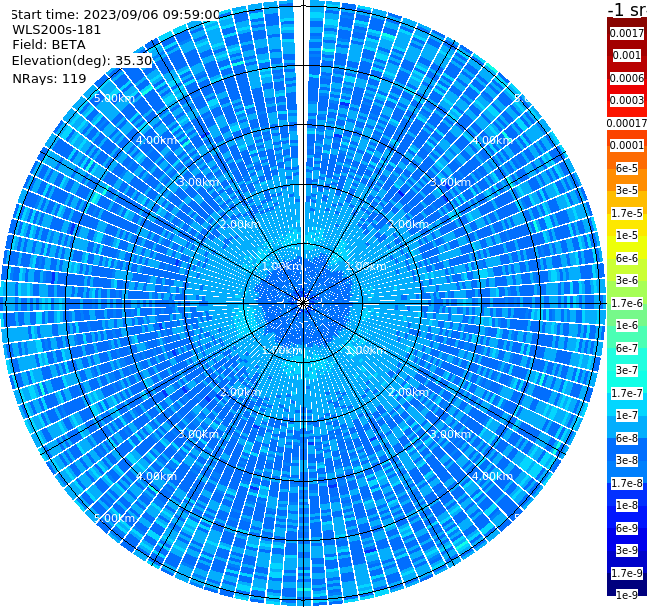Image resolution: width=647 pixels, height=607 pixels.
Task: Select the "1e-8" colorbar tick
Action: [627, 505]
